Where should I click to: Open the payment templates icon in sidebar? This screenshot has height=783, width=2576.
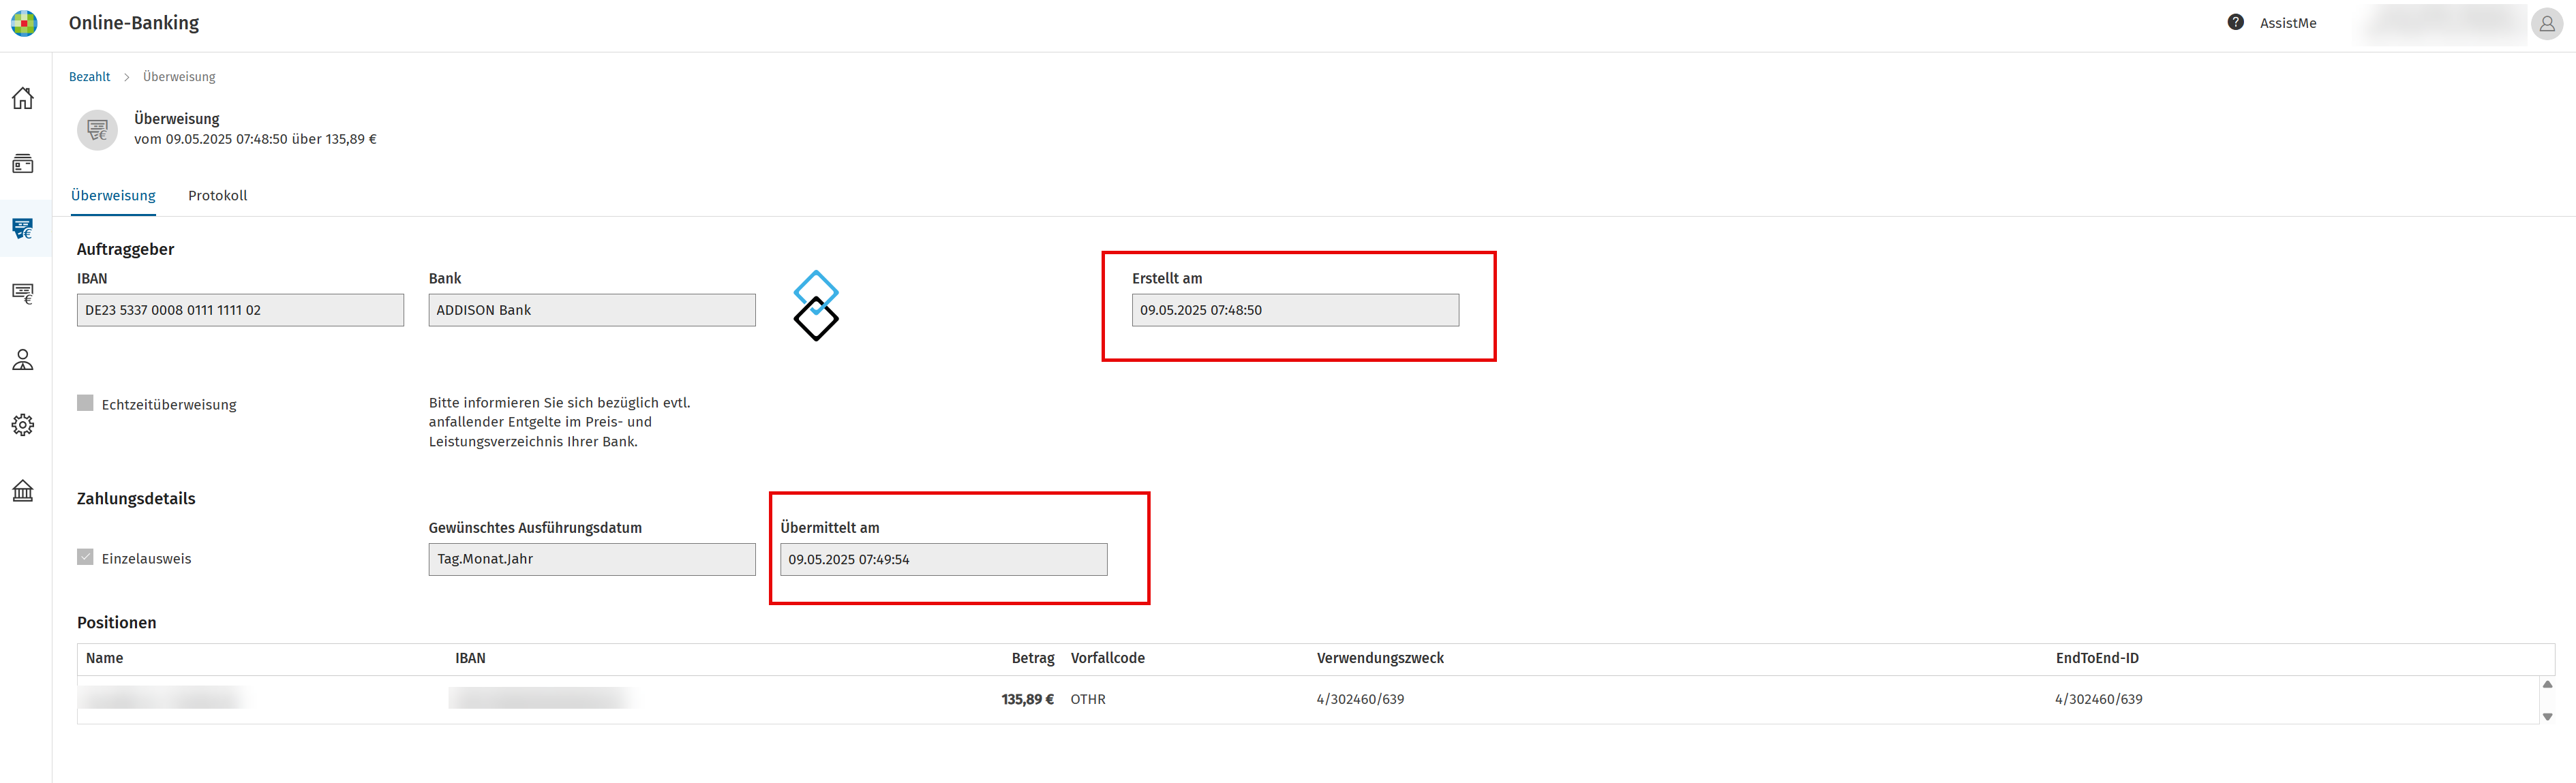[23, 294]
